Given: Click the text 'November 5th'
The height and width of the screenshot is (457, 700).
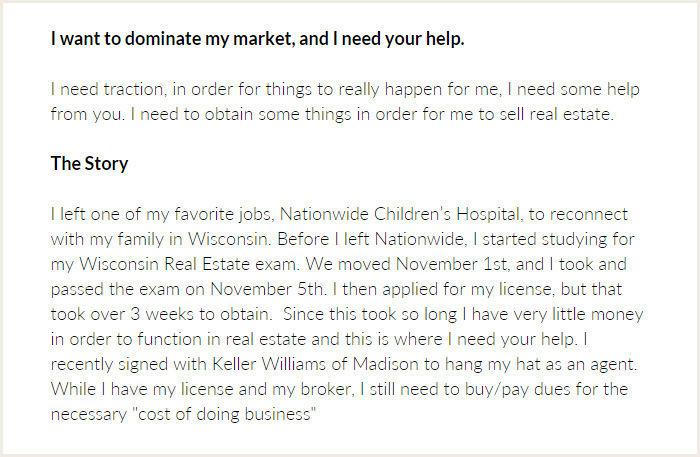Looking at the screenshot, I should click(267, 290).
